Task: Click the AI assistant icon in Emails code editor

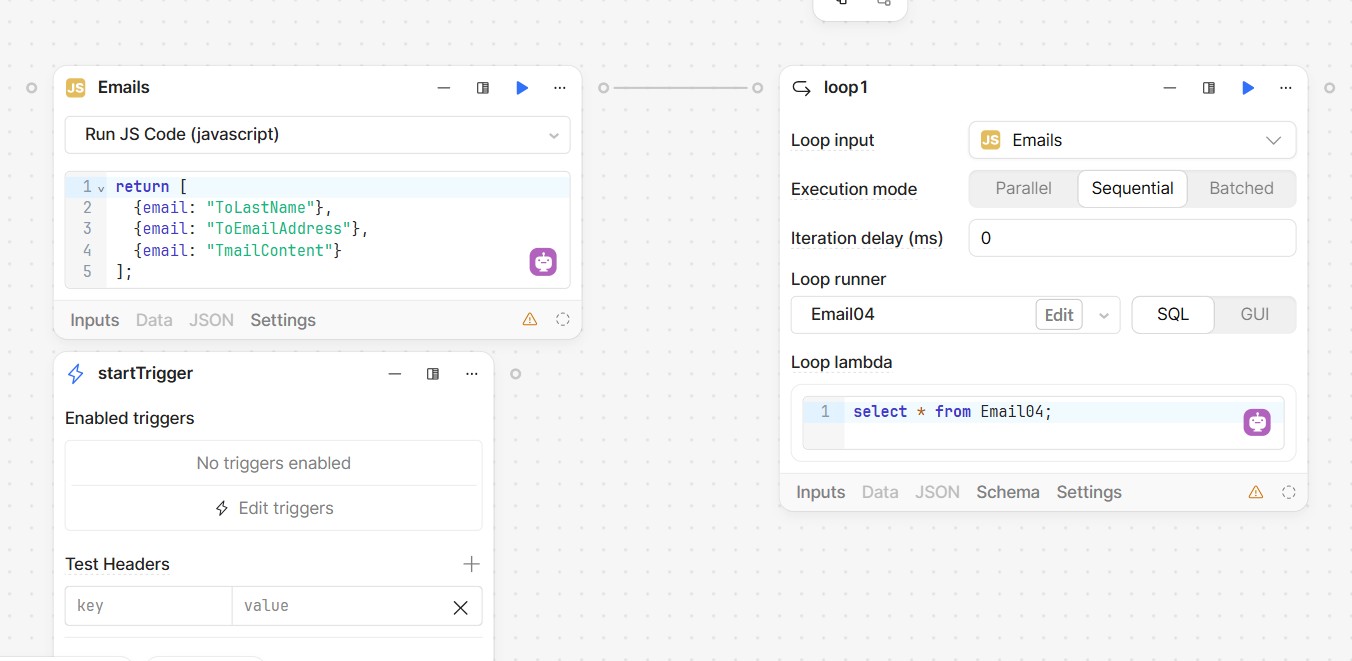Action: tap(543, 262)
